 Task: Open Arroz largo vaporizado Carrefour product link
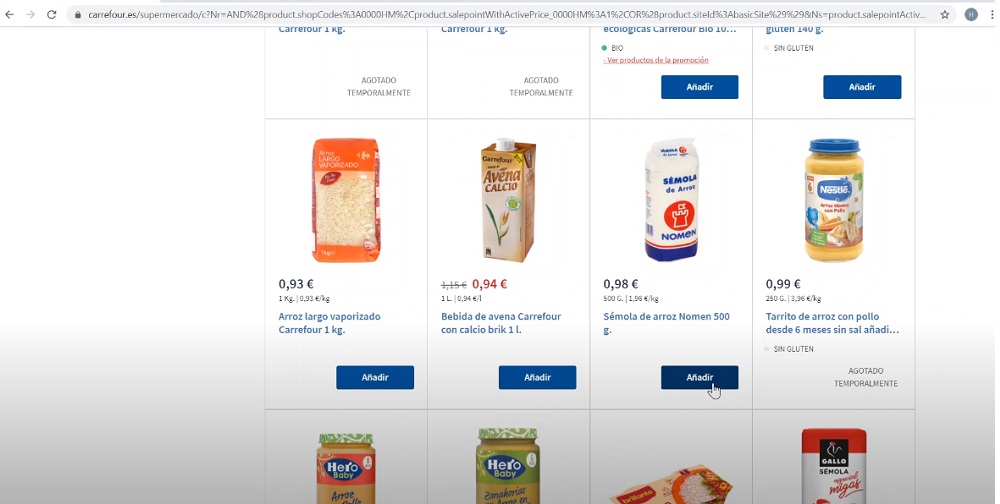pyautogui.click(x=329, y=323)
